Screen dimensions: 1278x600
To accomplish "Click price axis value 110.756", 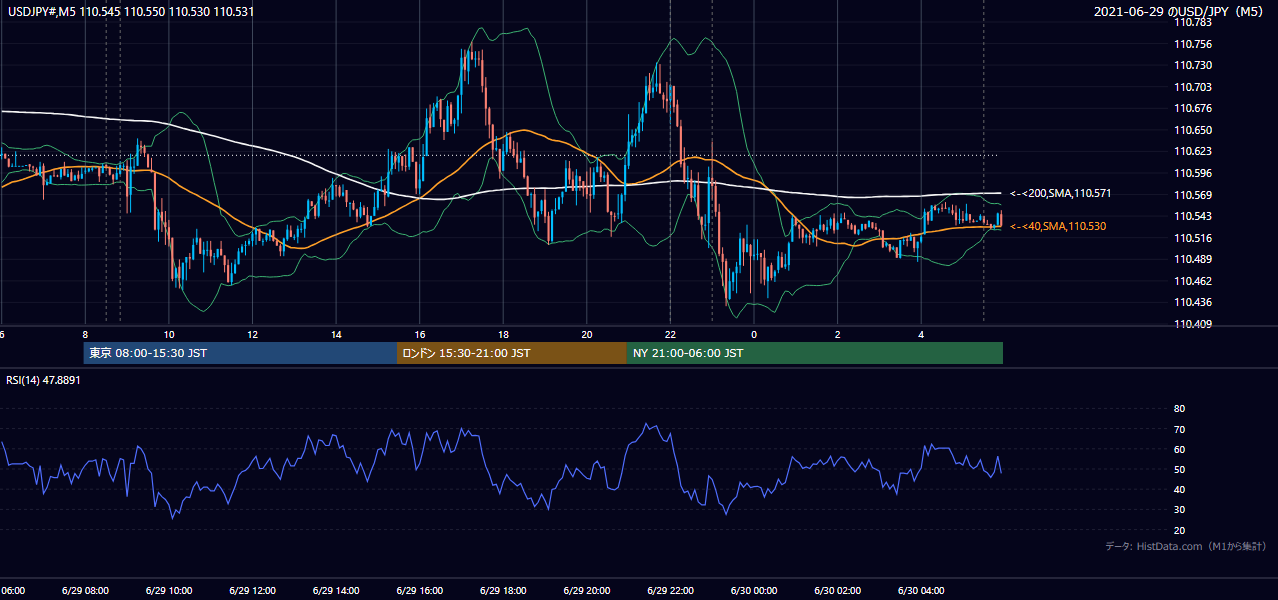I will (1195, 44).
